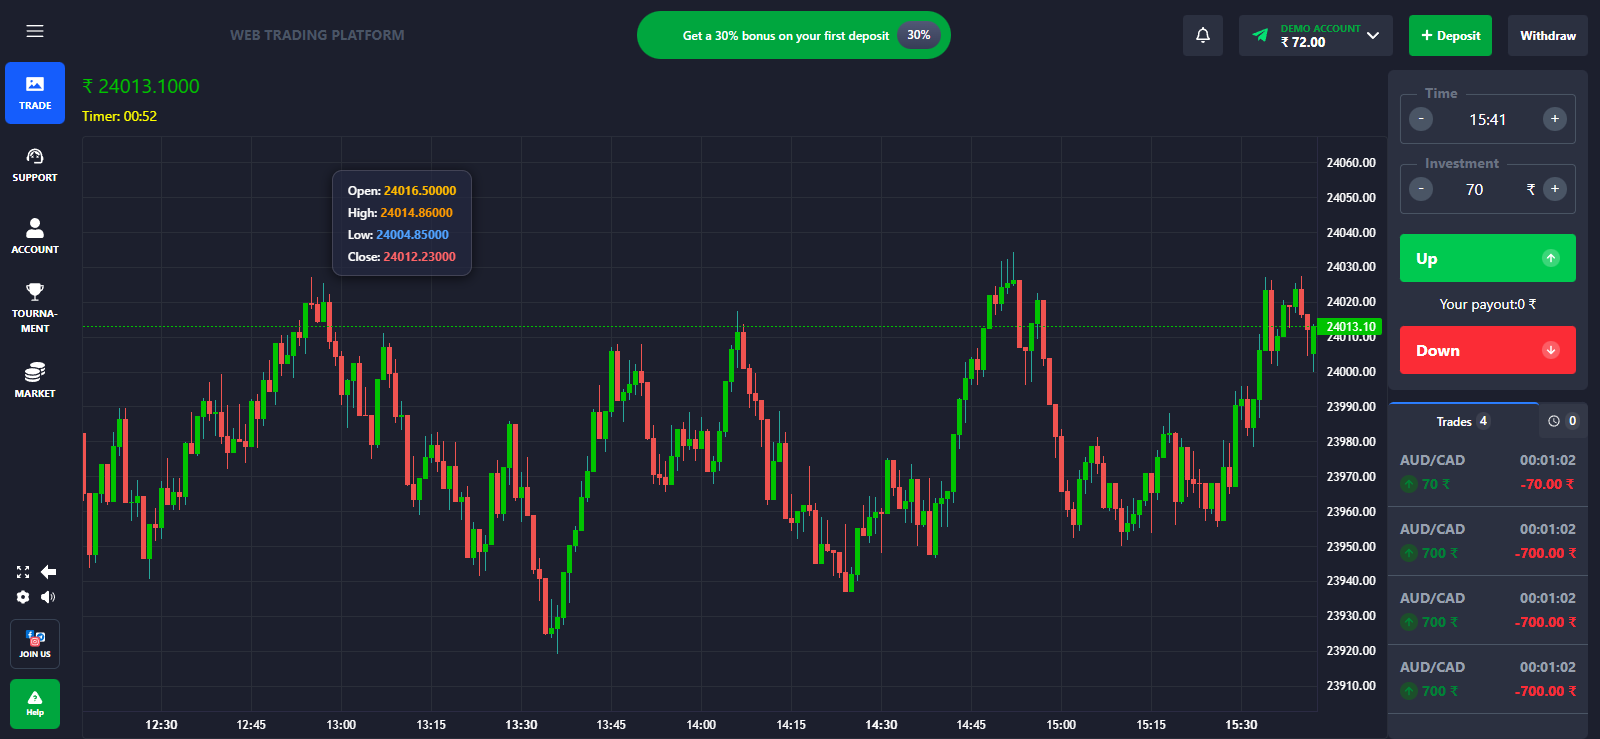This screenshot has width=1600, height=739.
Task: Decrease the investment amount with minus
Action: [1421, 189]
